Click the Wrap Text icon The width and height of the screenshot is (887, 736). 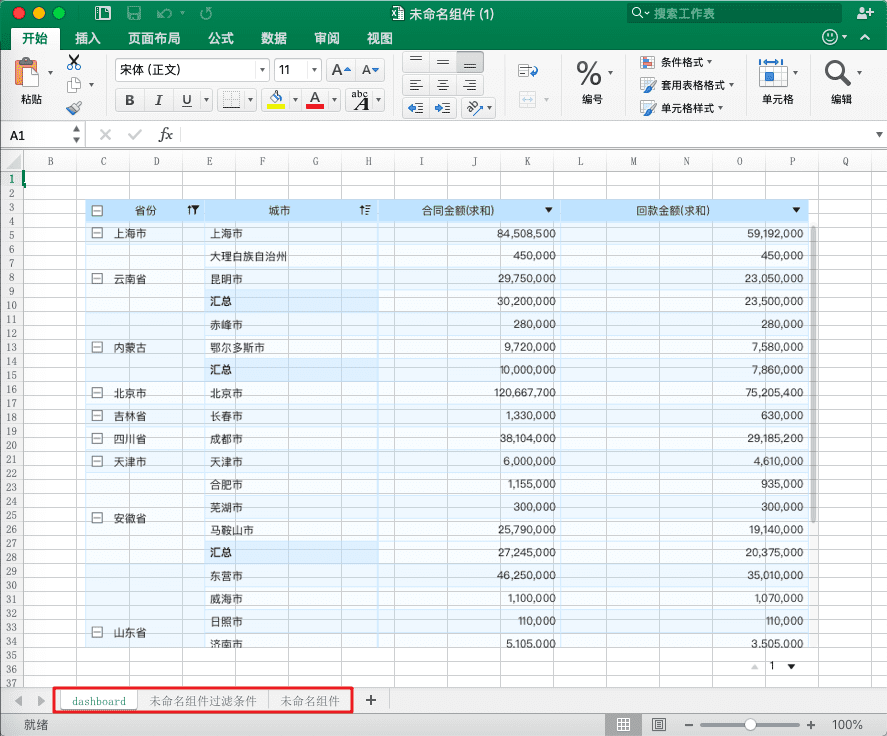(x=528, y=70)
